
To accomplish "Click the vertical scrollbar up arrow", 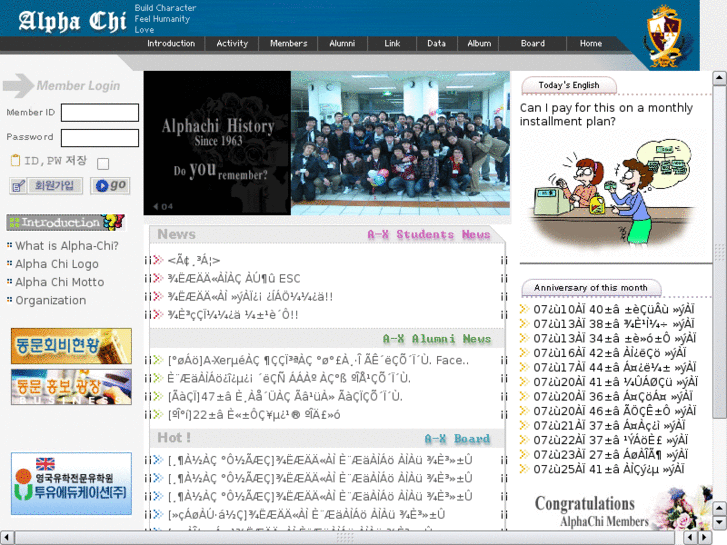I will point(719,78).
